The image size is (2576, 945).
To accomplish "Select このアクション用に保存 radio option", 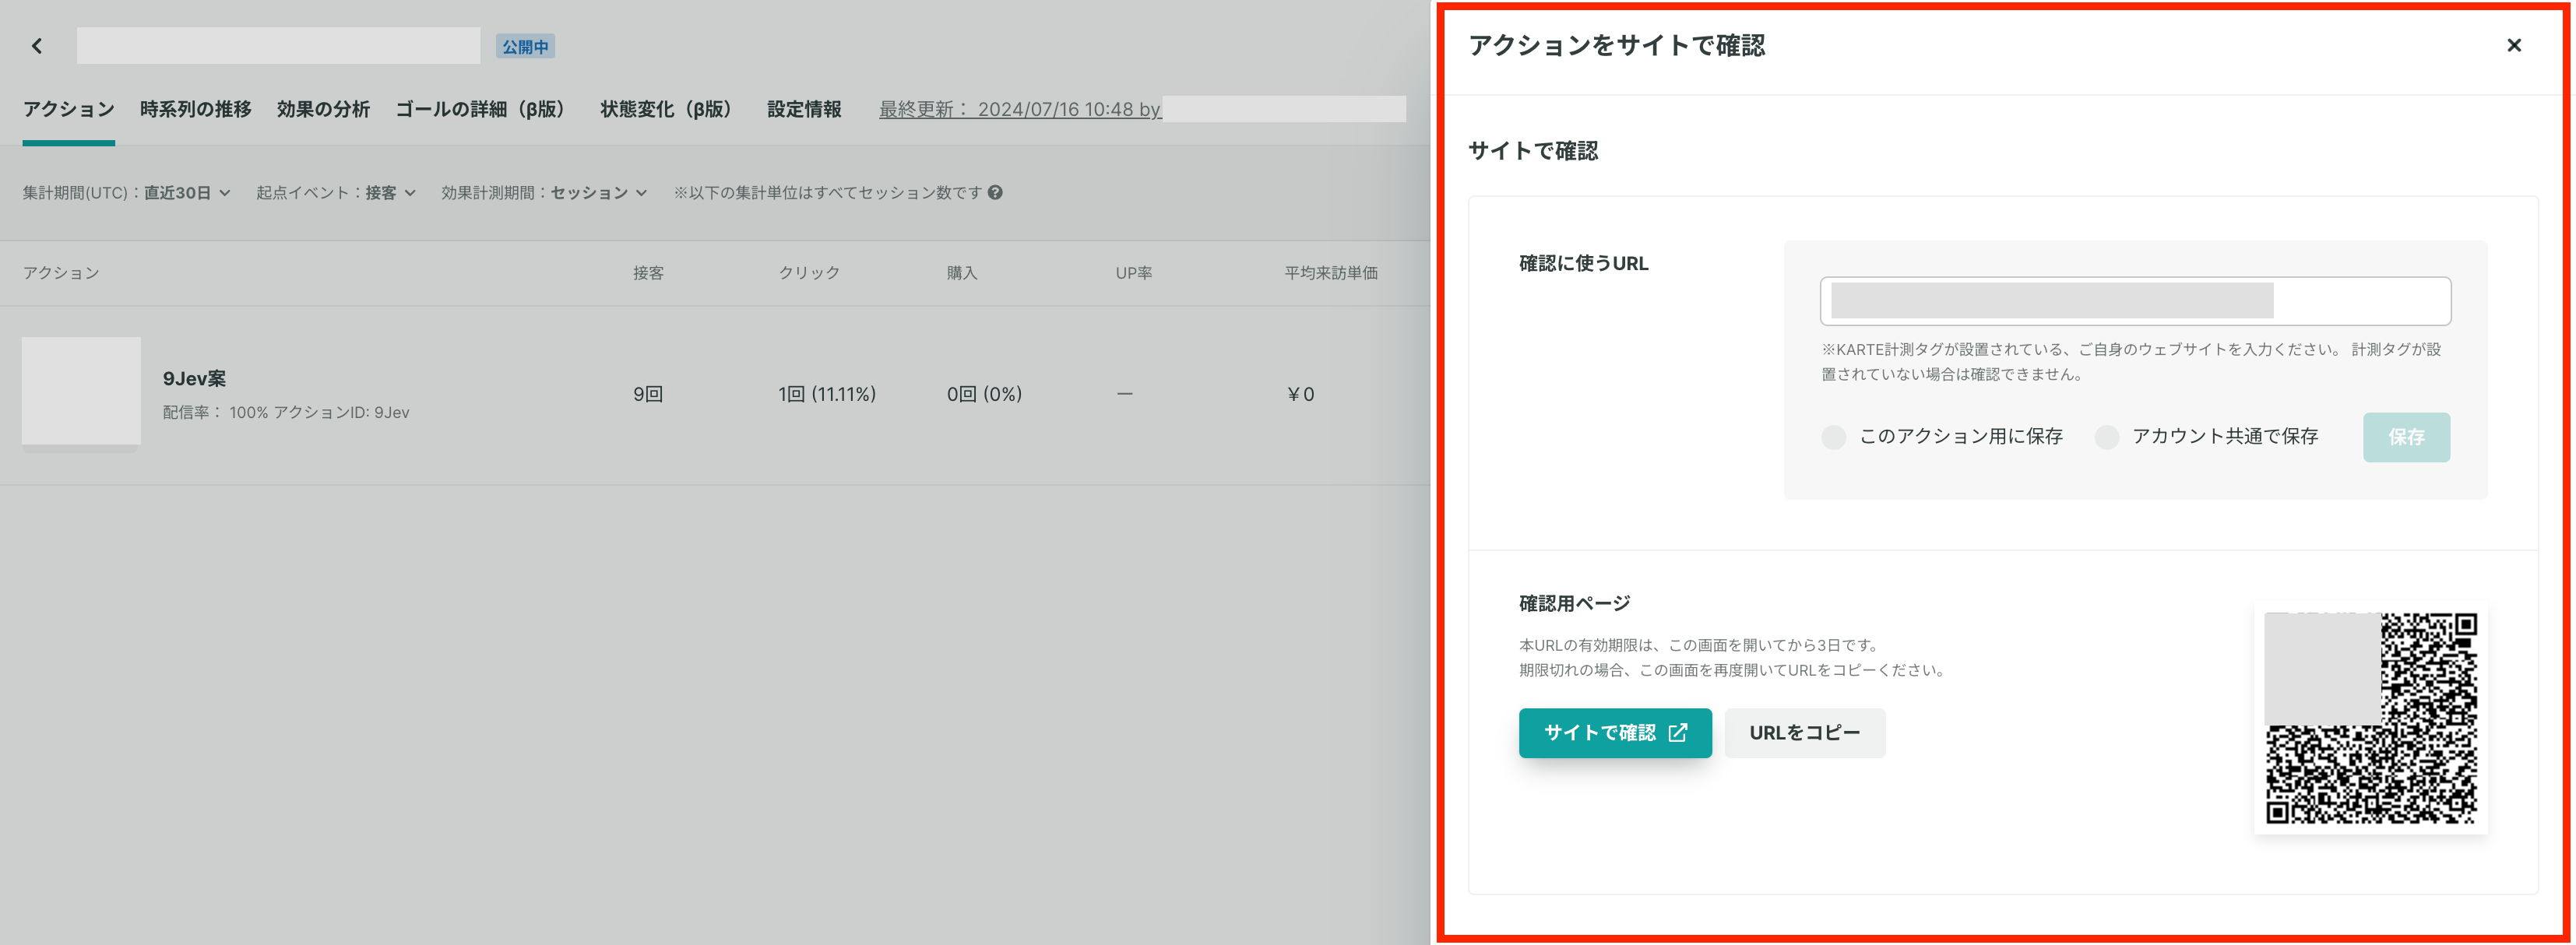I will (1833, 437).
